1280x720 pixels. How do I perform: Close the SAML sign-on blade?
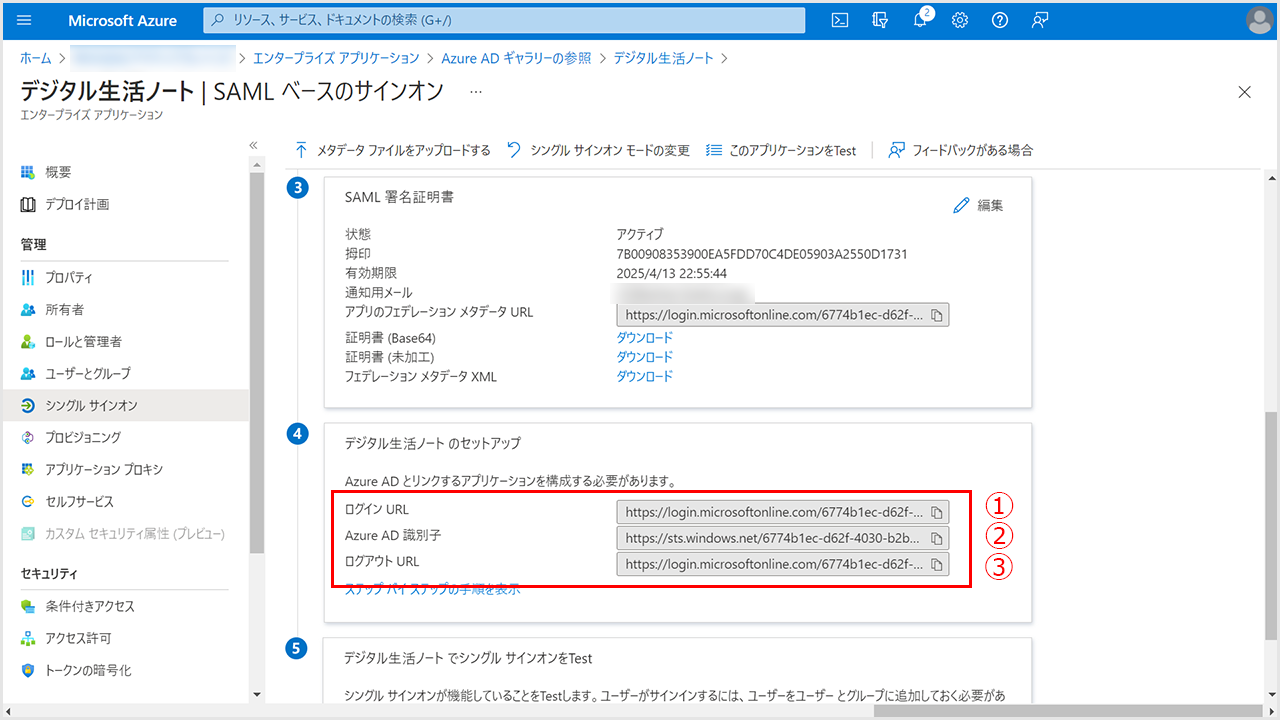tap(1245, 92)
